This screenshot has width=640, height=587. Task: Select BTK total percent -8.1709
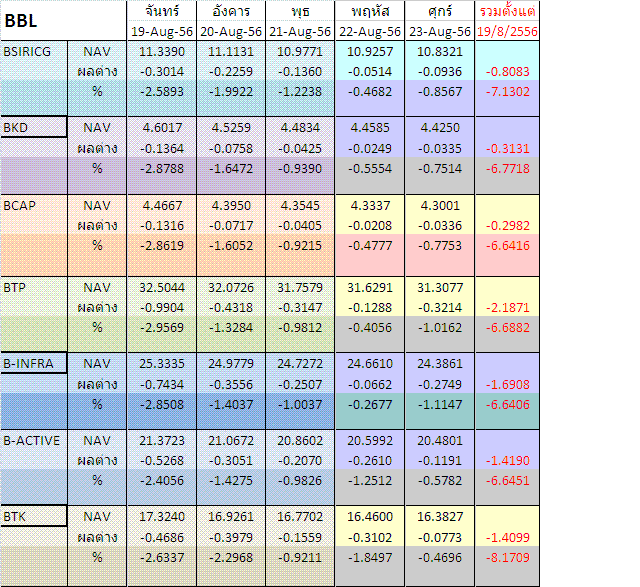(x=507, y=557)
